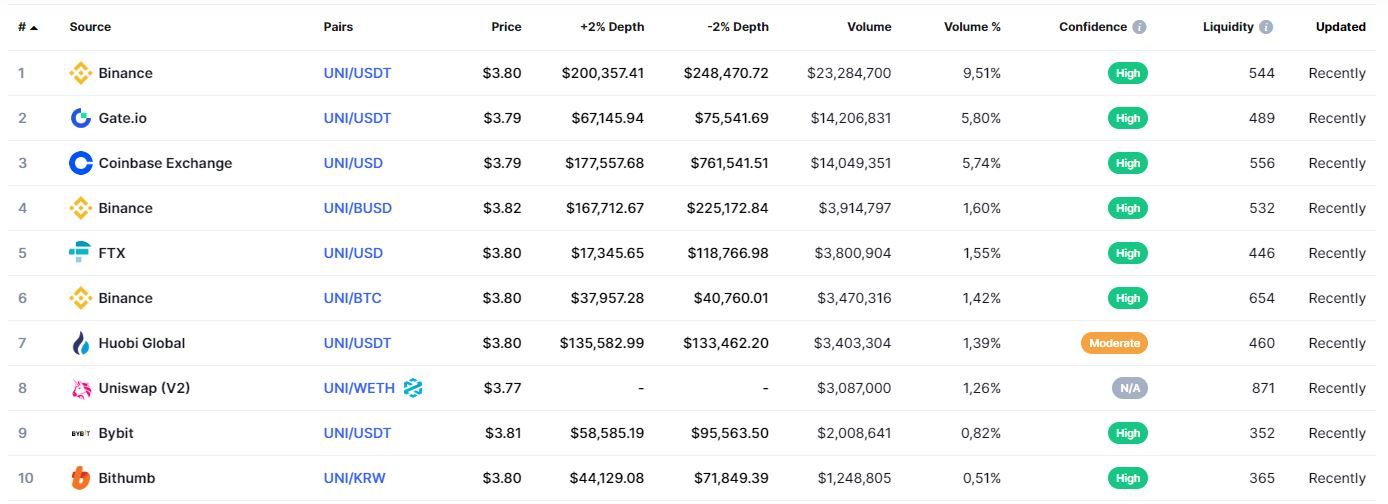Screen dimensions: 1388x504
Task: Click the Uniswap (V2) unicorn icon
Action: [x=81, y=388]
